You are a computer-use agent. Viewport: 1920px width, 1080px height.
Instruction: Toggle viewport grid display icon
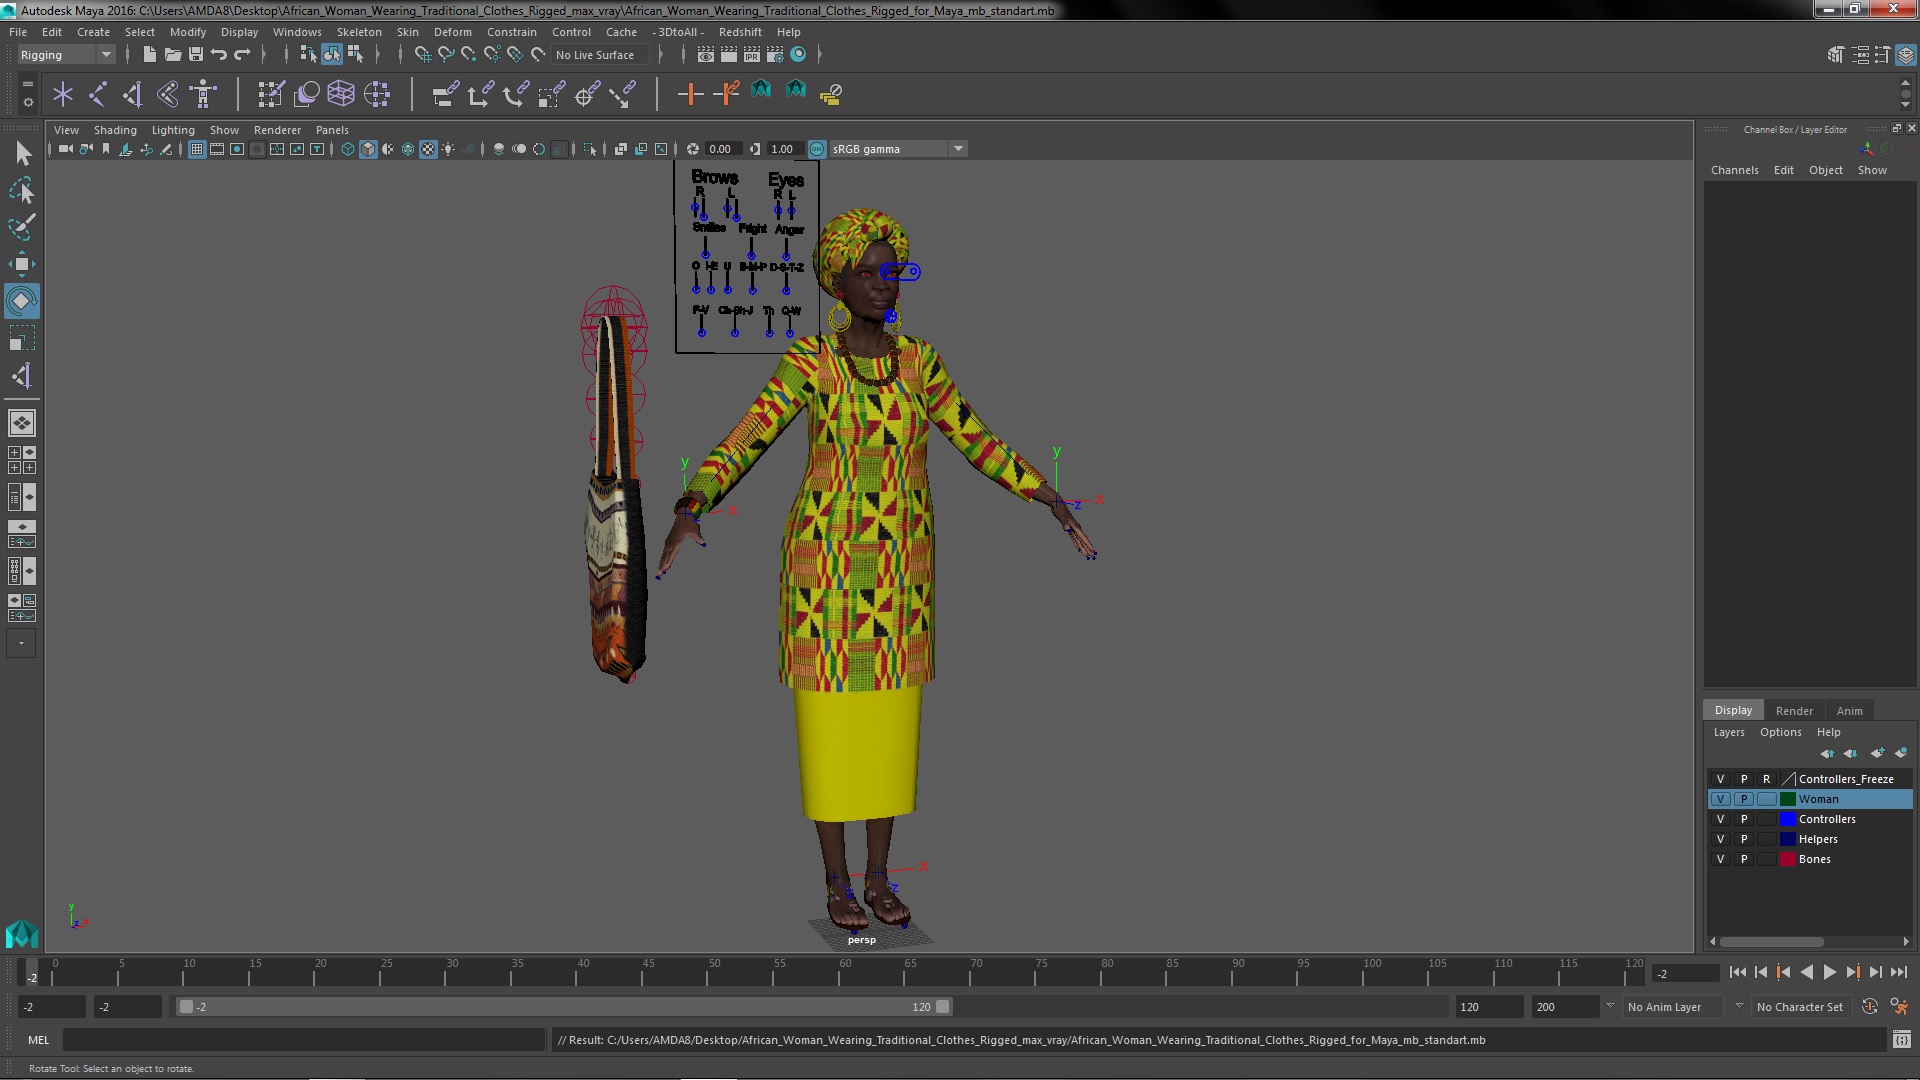[197, 149]
